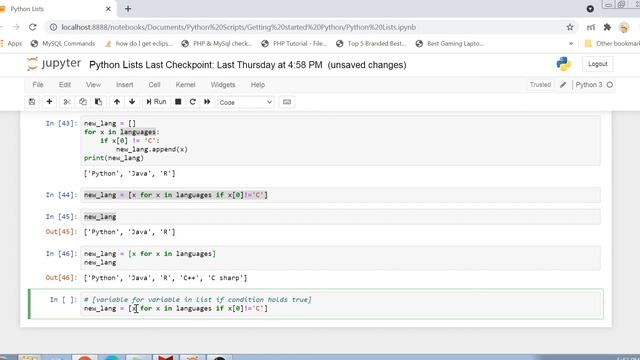Copy selected cells icon in toolbar

click(83, 102)
